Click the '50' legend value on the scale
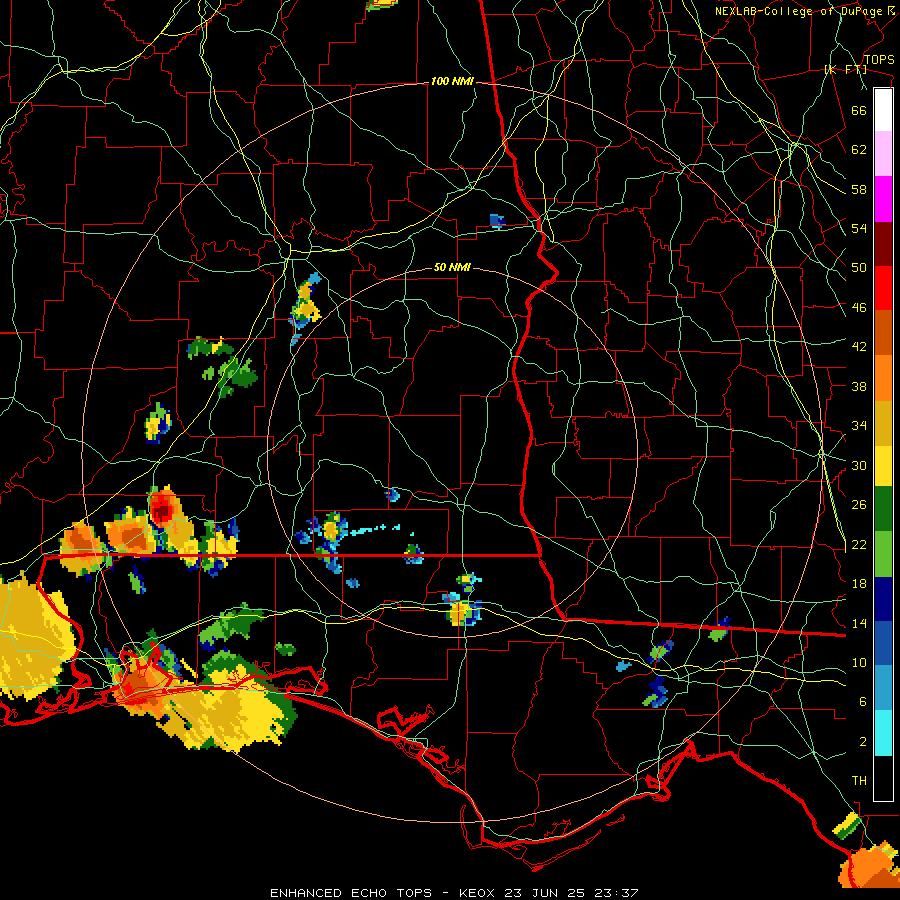Viewport: 900px width, 900px height. click(x=859, y=268)
